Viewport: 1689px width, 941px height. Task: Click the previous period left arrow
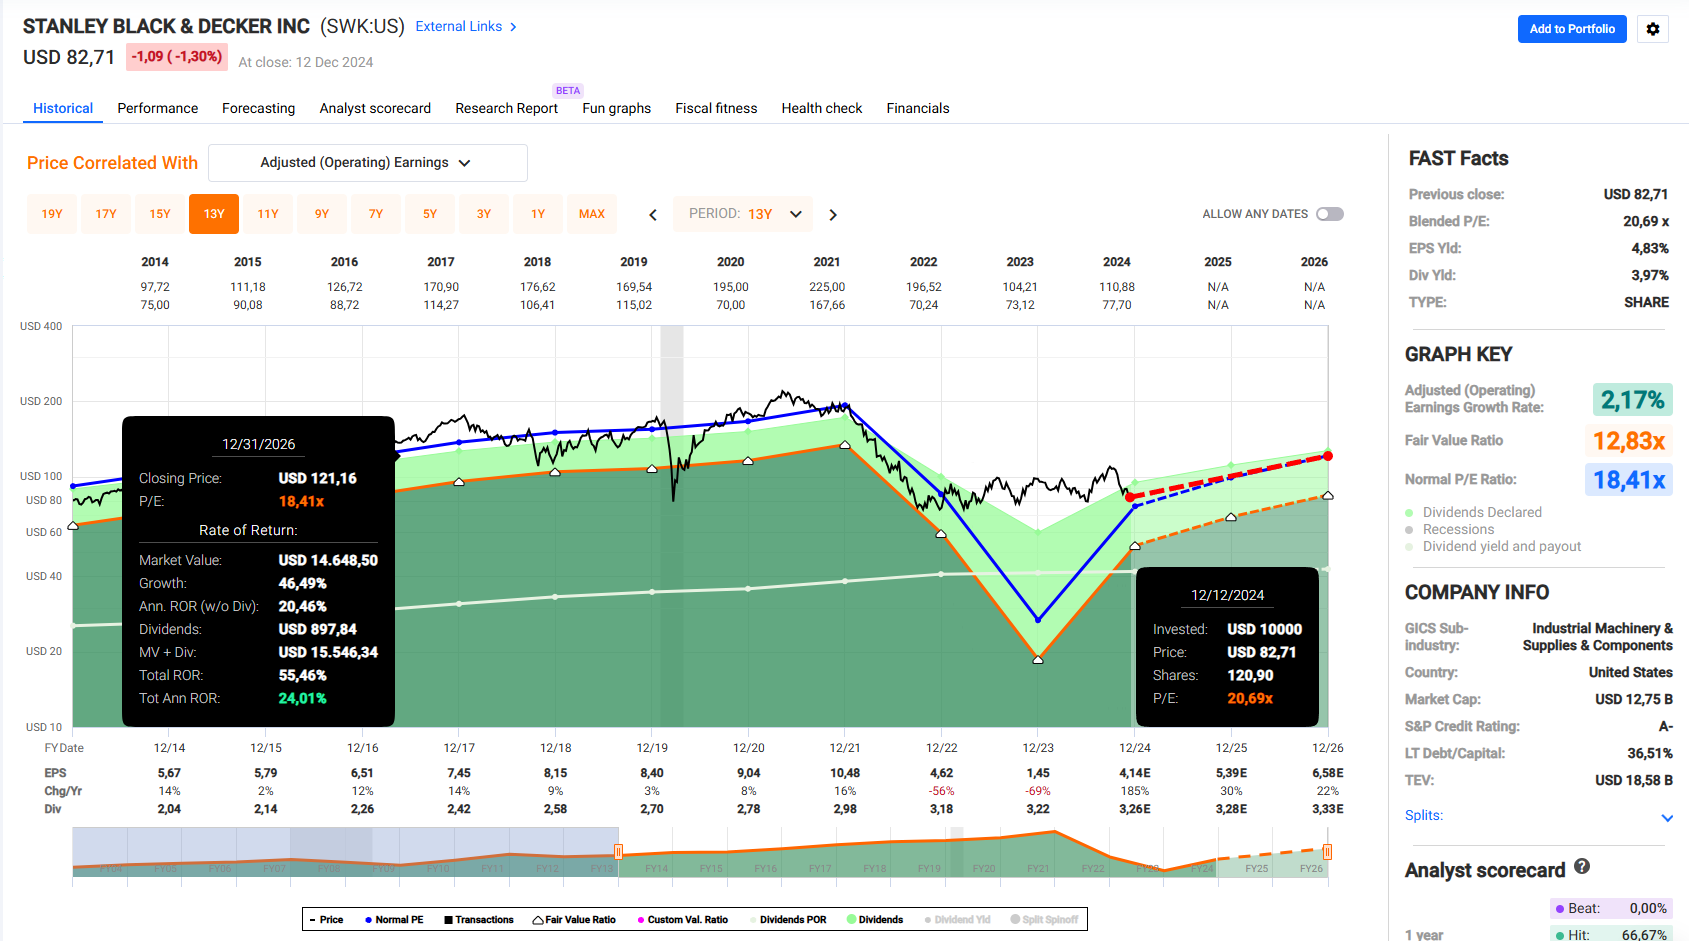[653, 215]
